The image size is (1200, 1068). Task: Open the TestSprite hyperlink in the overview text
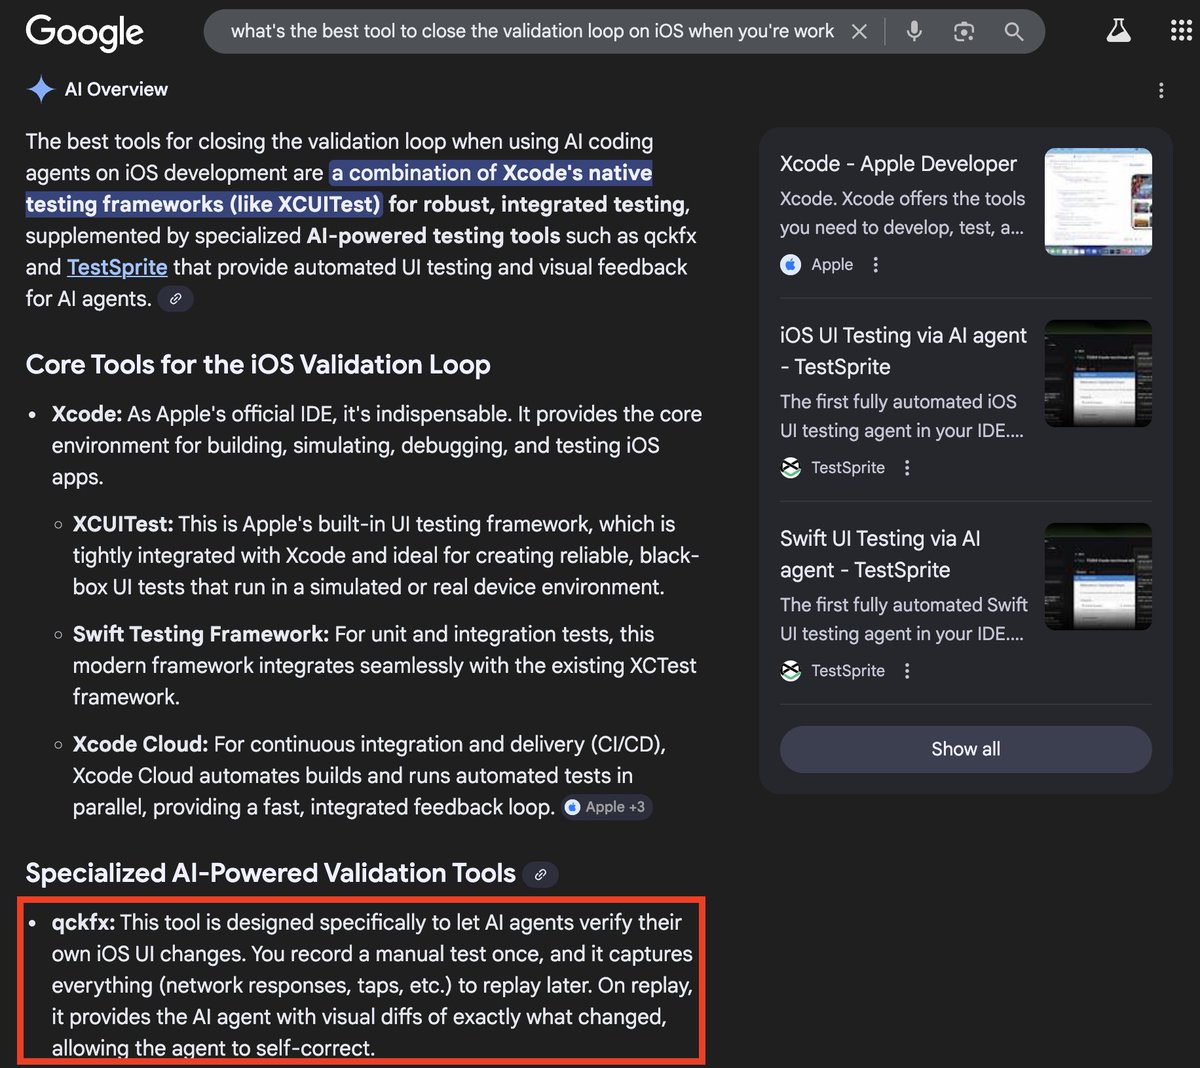click(117, 267)
